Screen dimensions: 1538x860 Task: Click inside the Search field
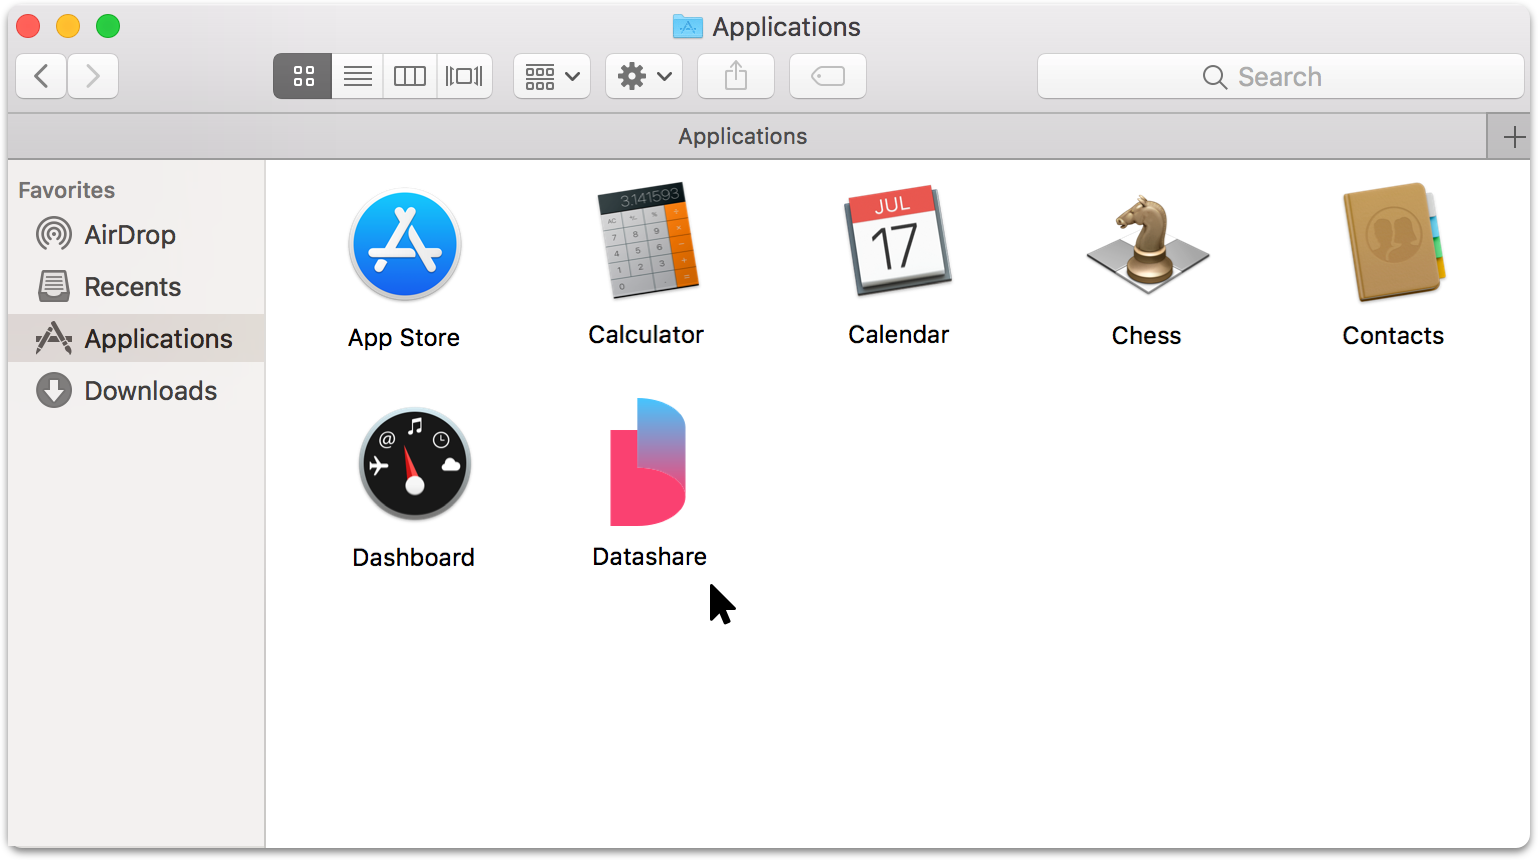(1281, 76)
